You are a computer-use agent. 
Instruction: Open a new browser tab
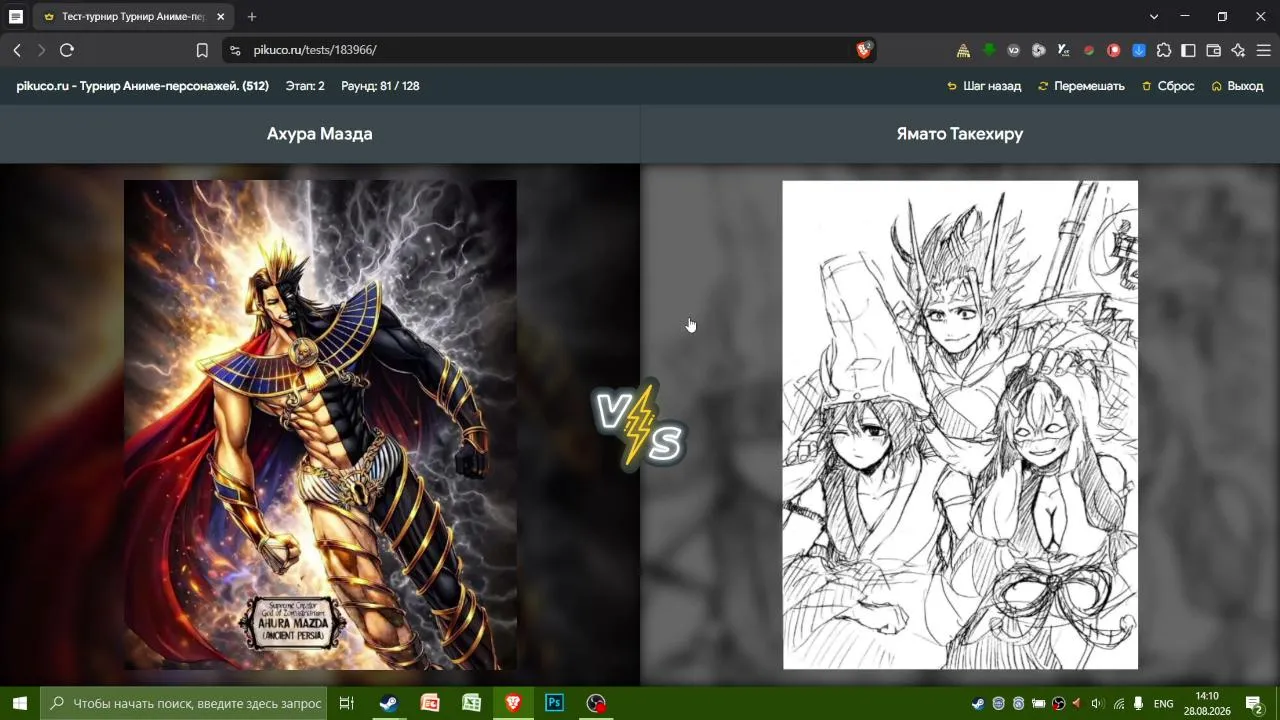[252, 17]
